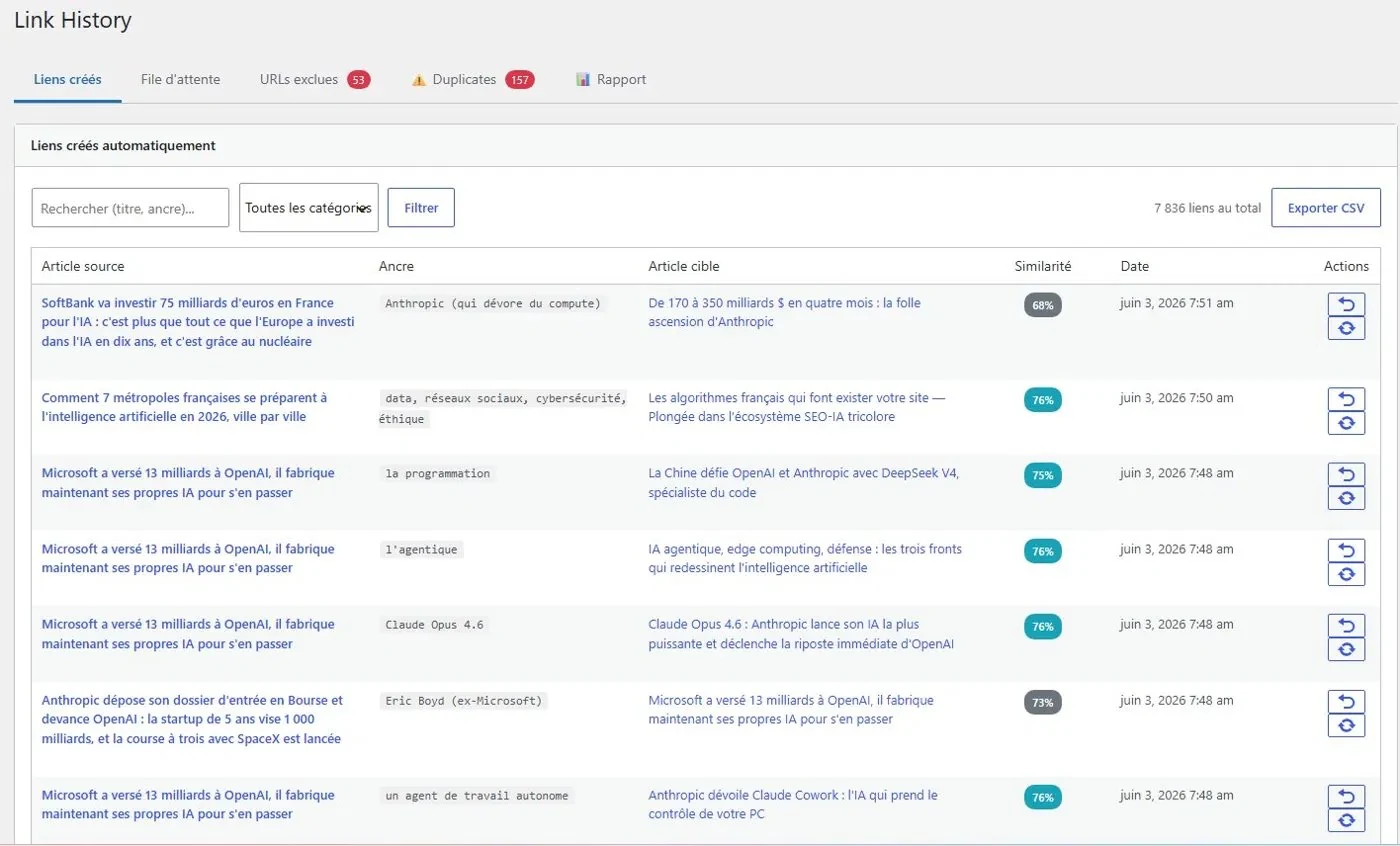Open source article "Comment 7 métropoles françaises"
The height and width of the screenshot is (846, 1400).
tap(184, 407)
